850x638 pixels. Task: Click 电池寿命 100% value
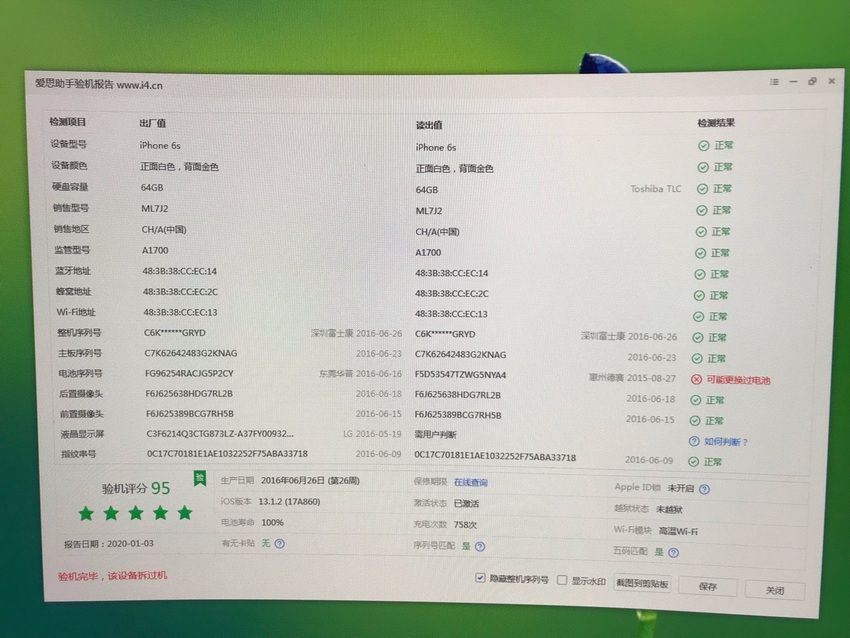tap(272, 523)
